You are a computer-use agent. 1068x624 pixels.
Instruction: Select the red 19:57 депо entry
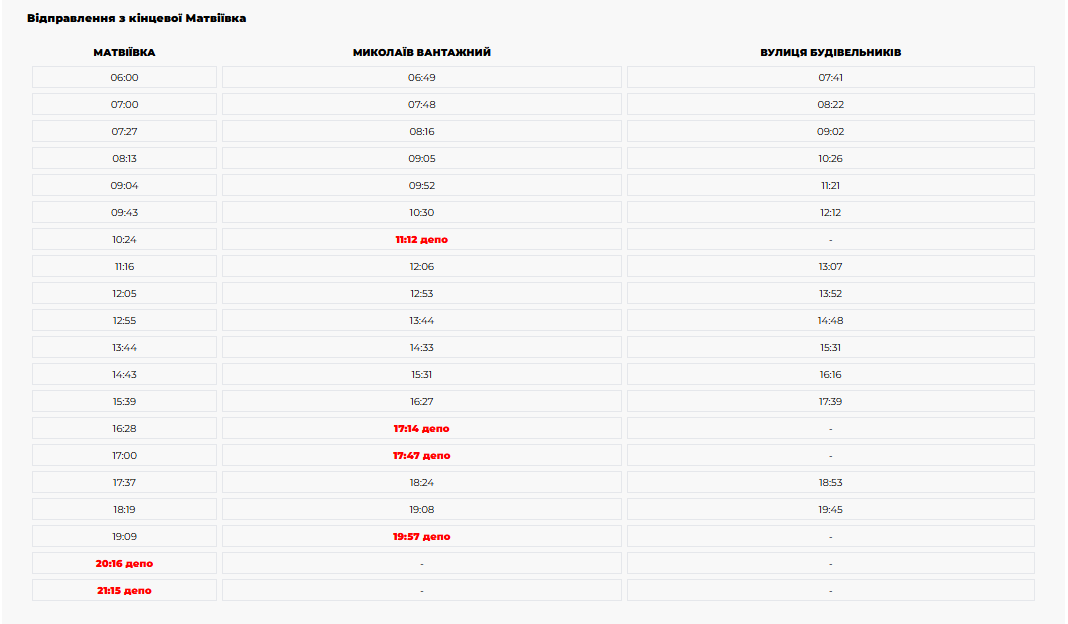[x=421, y=537]
